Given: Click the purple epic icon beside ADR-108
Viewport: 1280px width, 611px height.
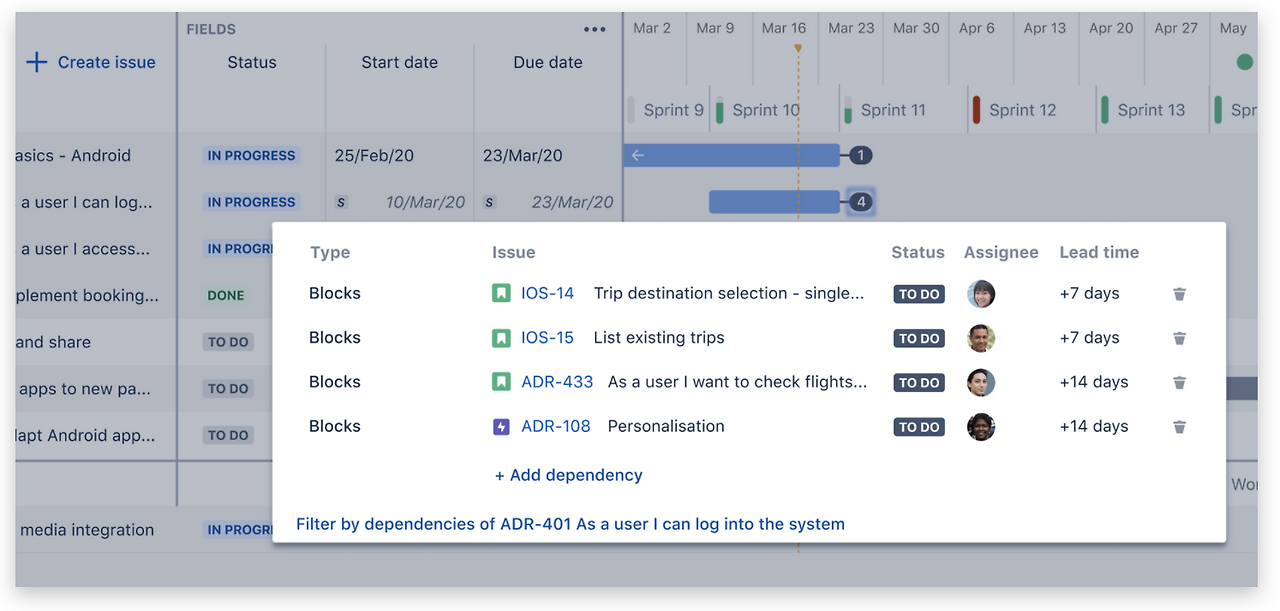Looking at the screenshot, I should point(501,427).
